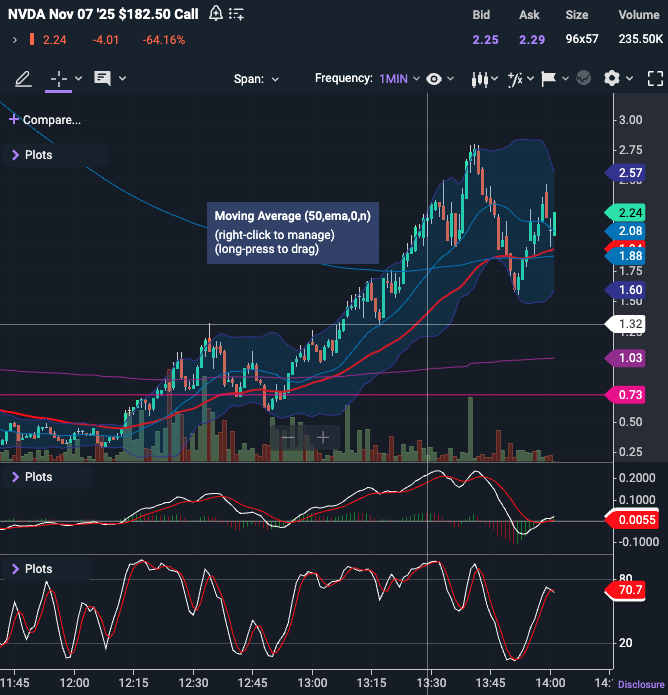Change Frequency from 1MIN
The image size is (668, 695).
398,78
